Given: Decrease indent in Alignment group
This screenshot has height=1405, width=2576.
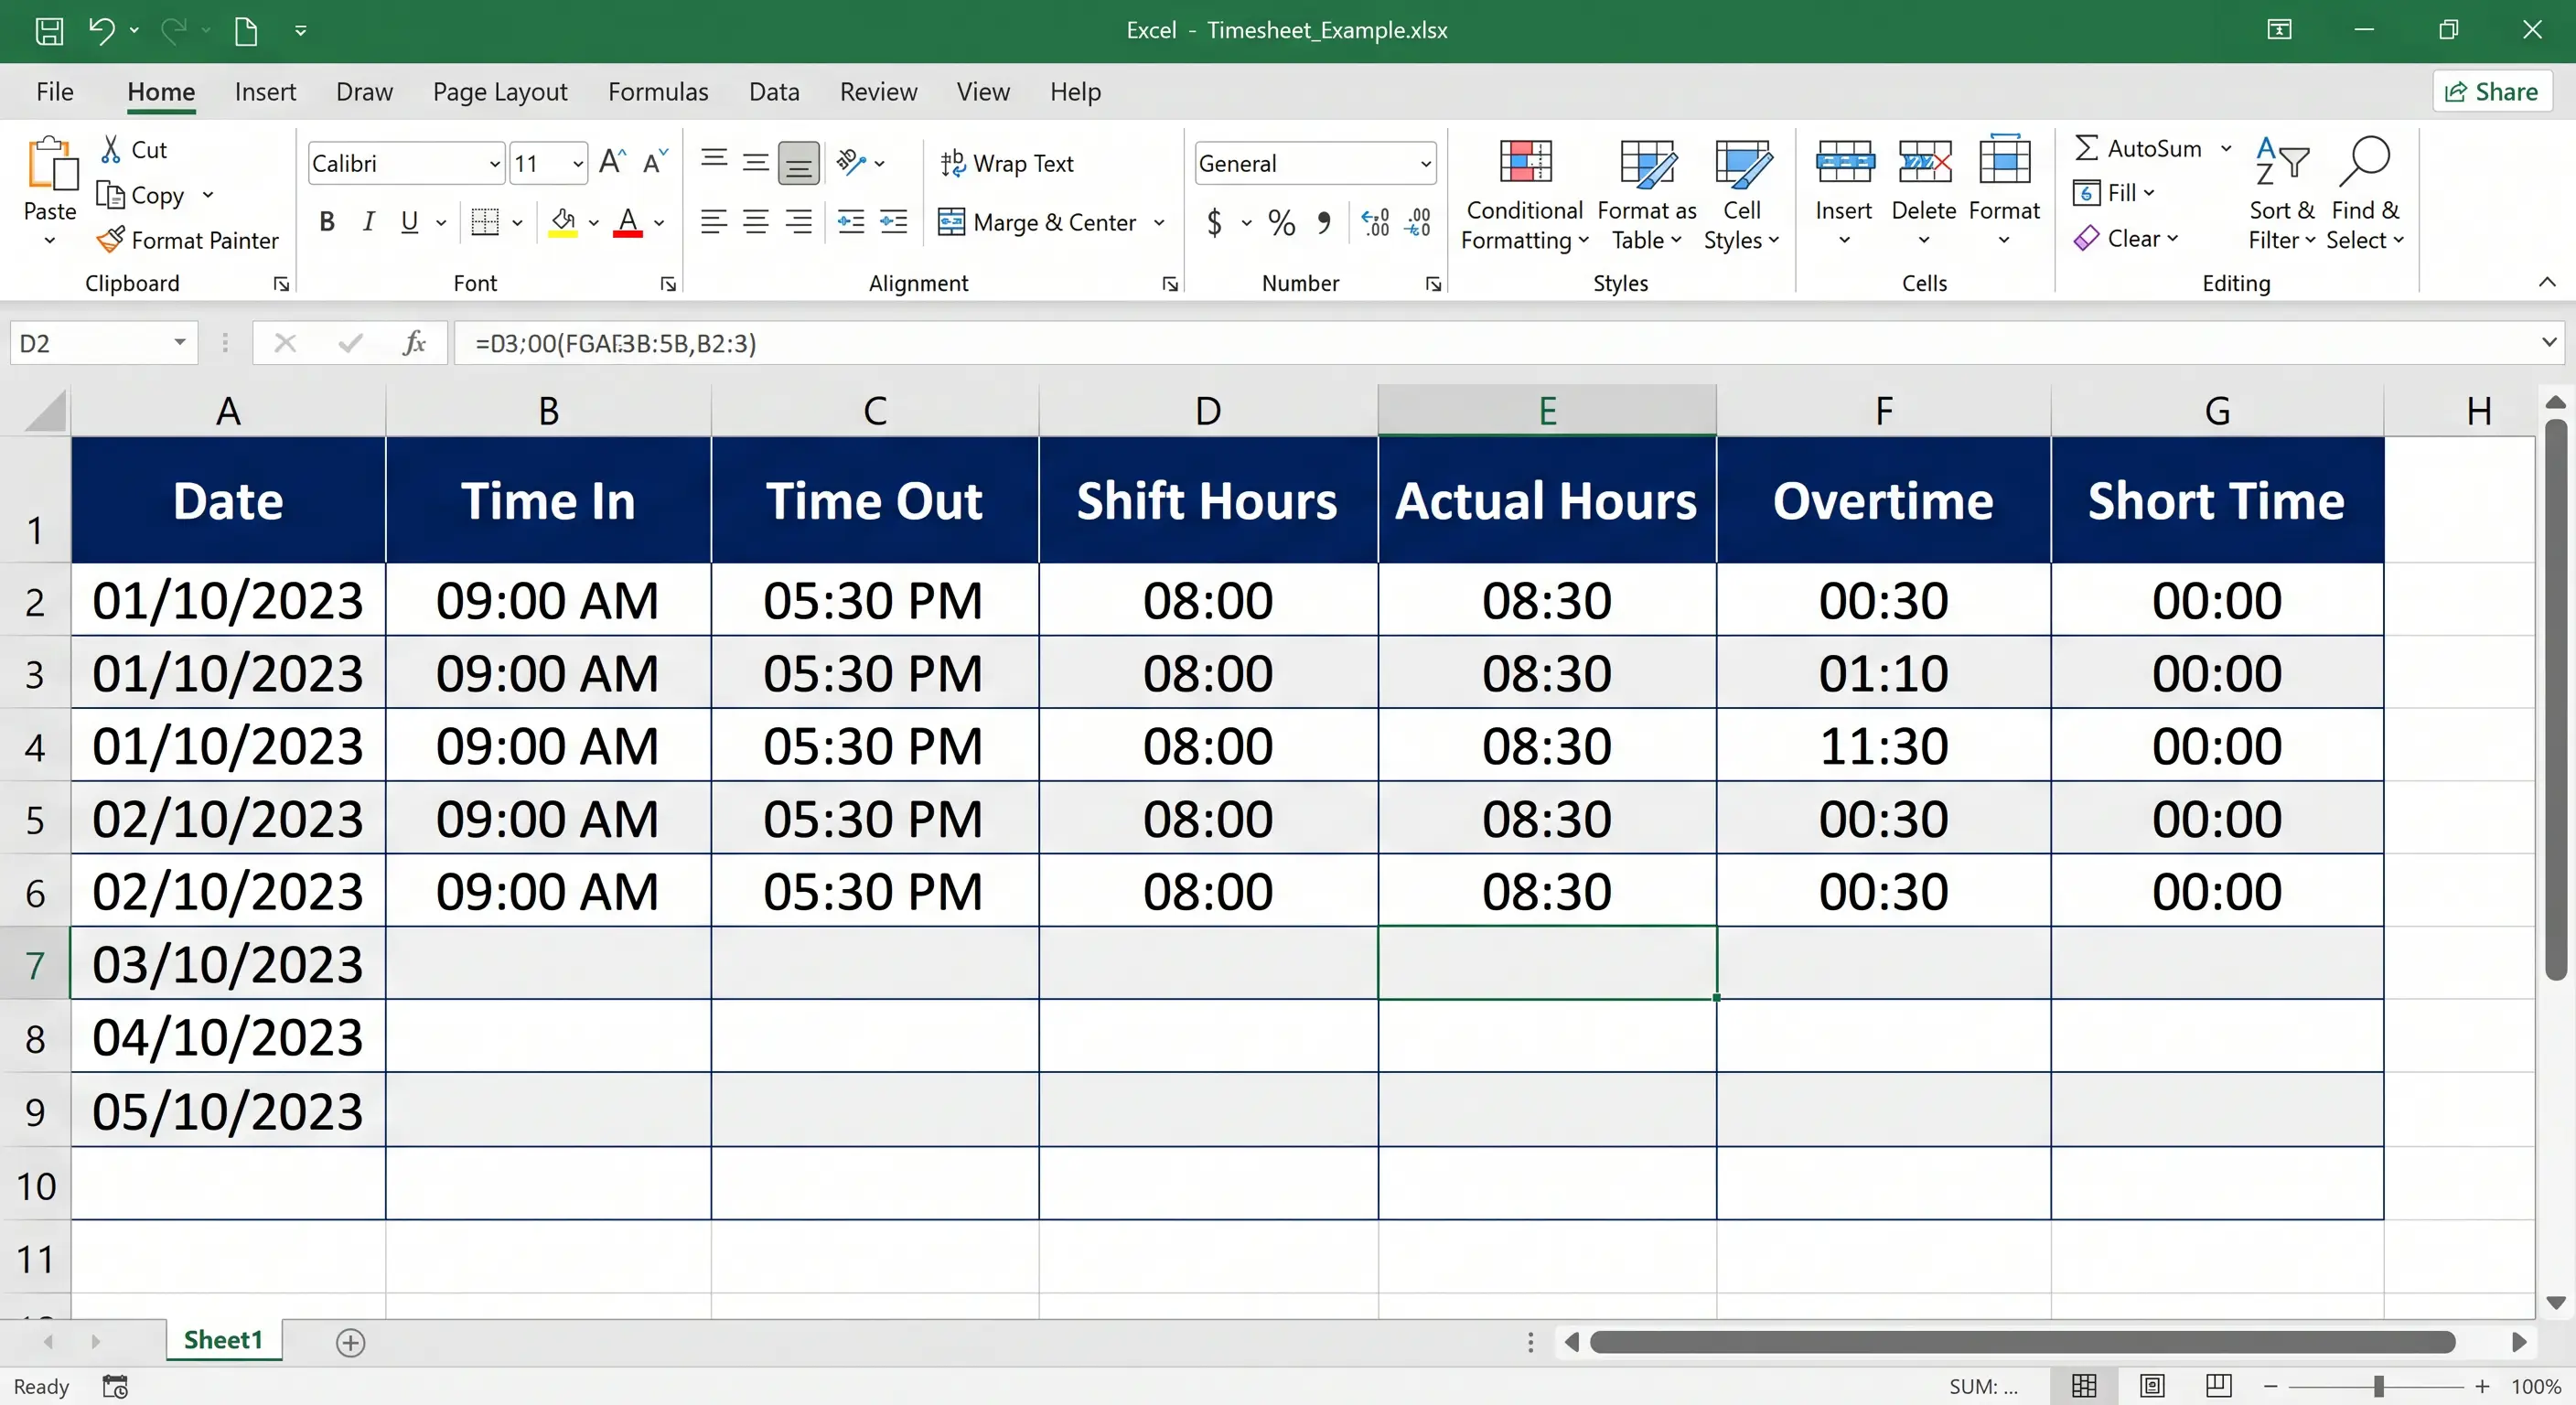Looking at the screenshot, I should (851, 222).
